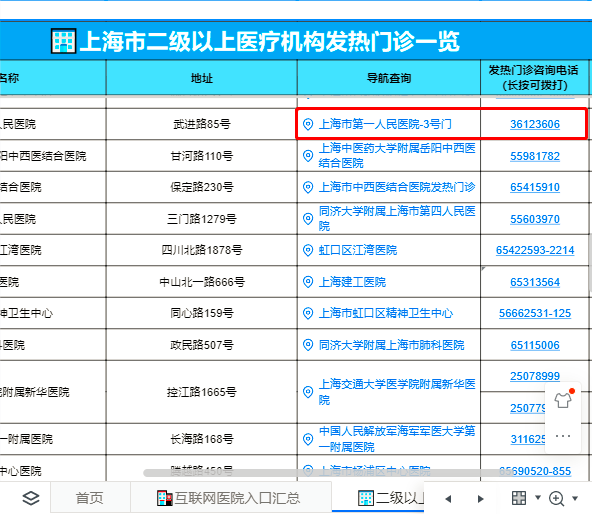Screen dimensions: 592x515
Task: Open the three-dots more options
Action: point(563,436)
